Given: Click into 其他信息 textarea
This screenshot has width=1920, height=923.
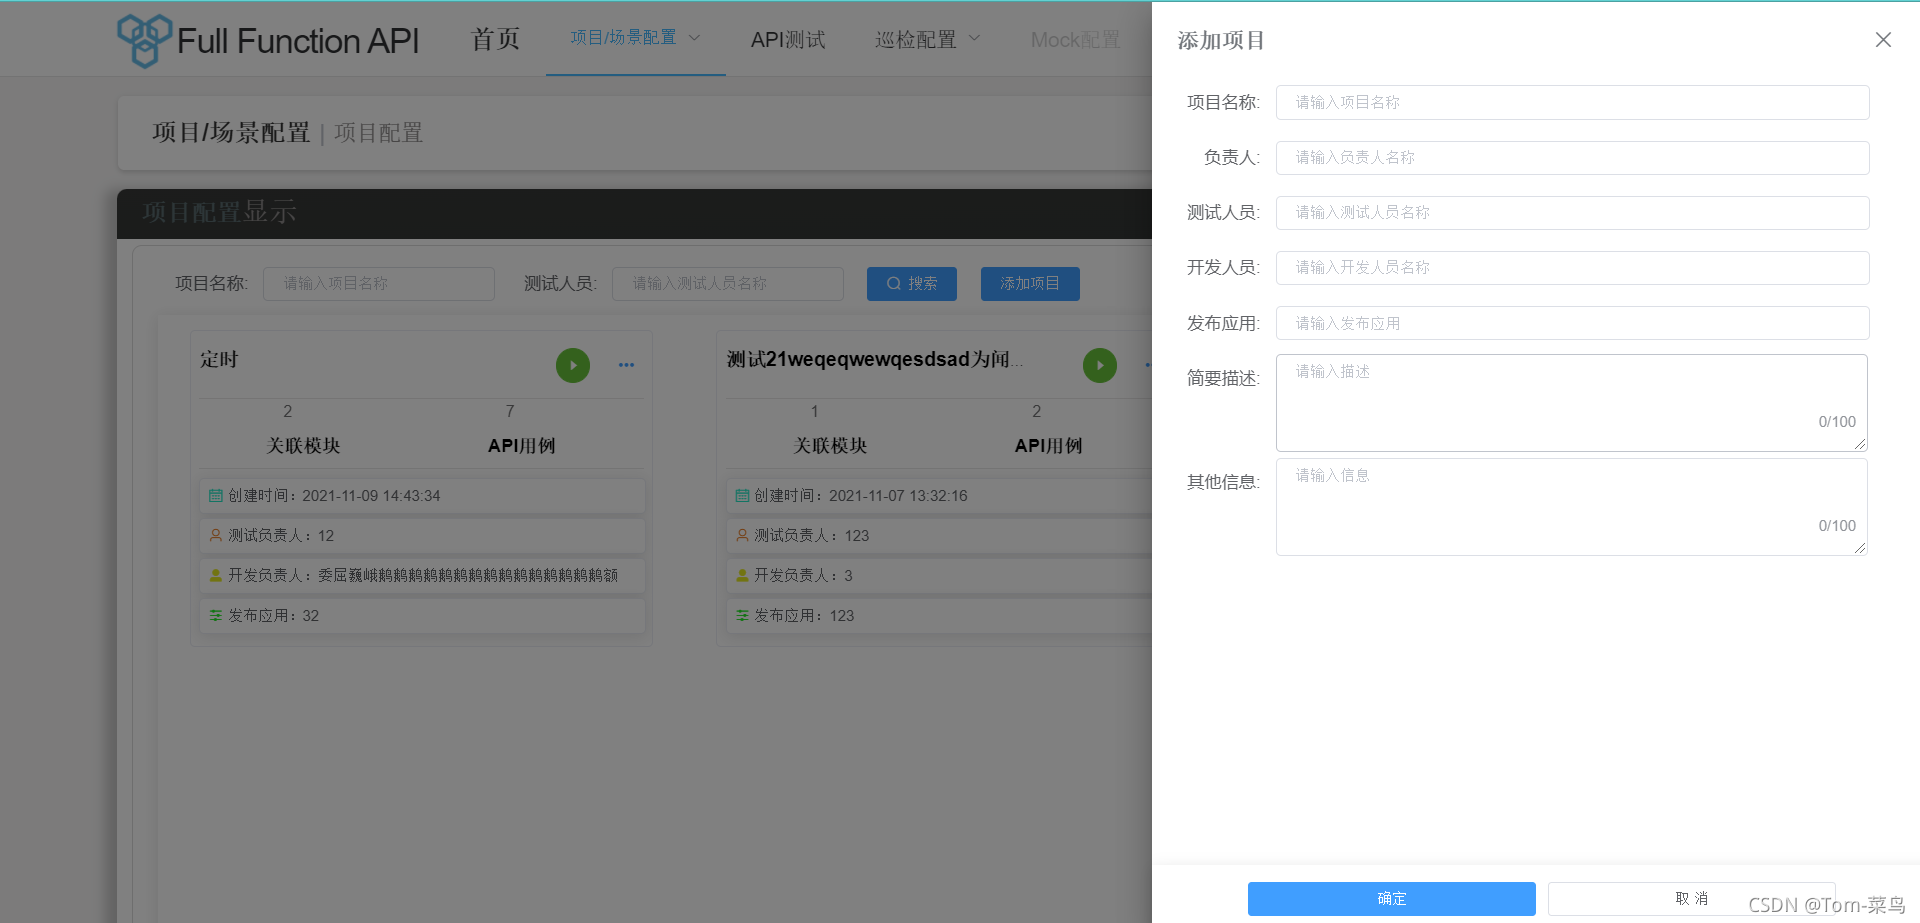Looking at the screenshot, I should click(x=1572, y=507).
